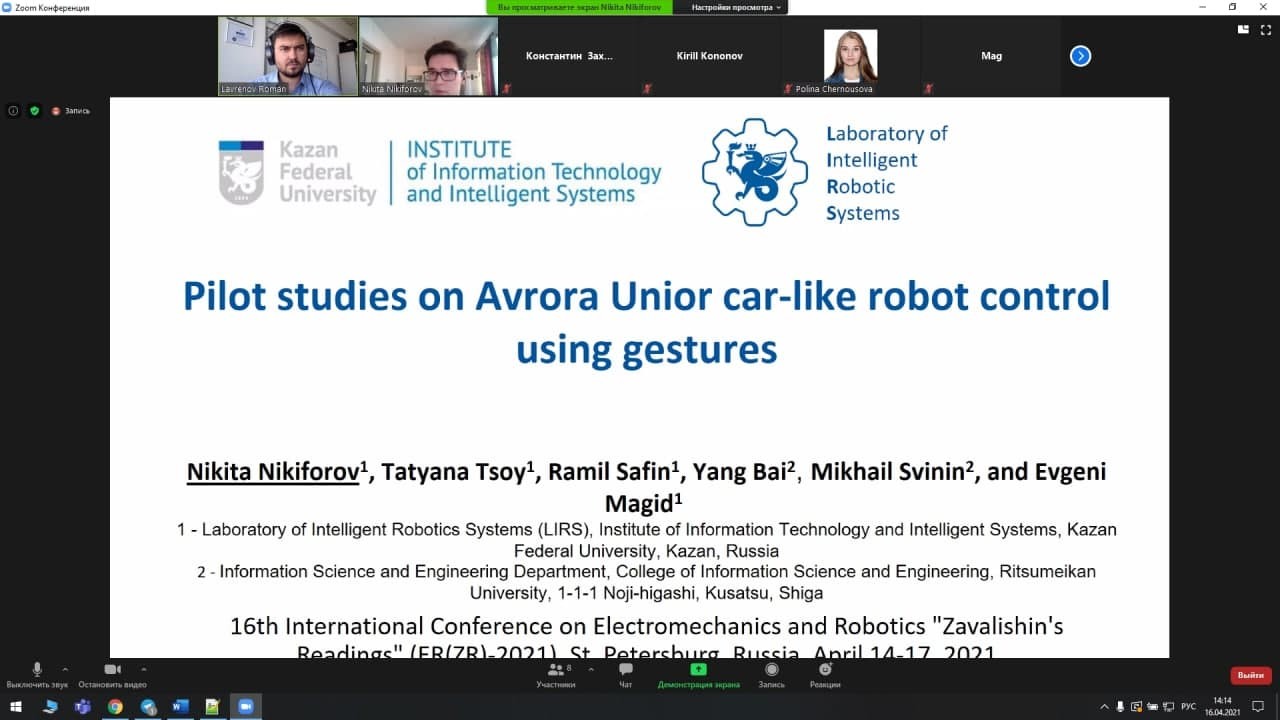Select Polina Chernousova's participant tile

click(x=850, y=56)
